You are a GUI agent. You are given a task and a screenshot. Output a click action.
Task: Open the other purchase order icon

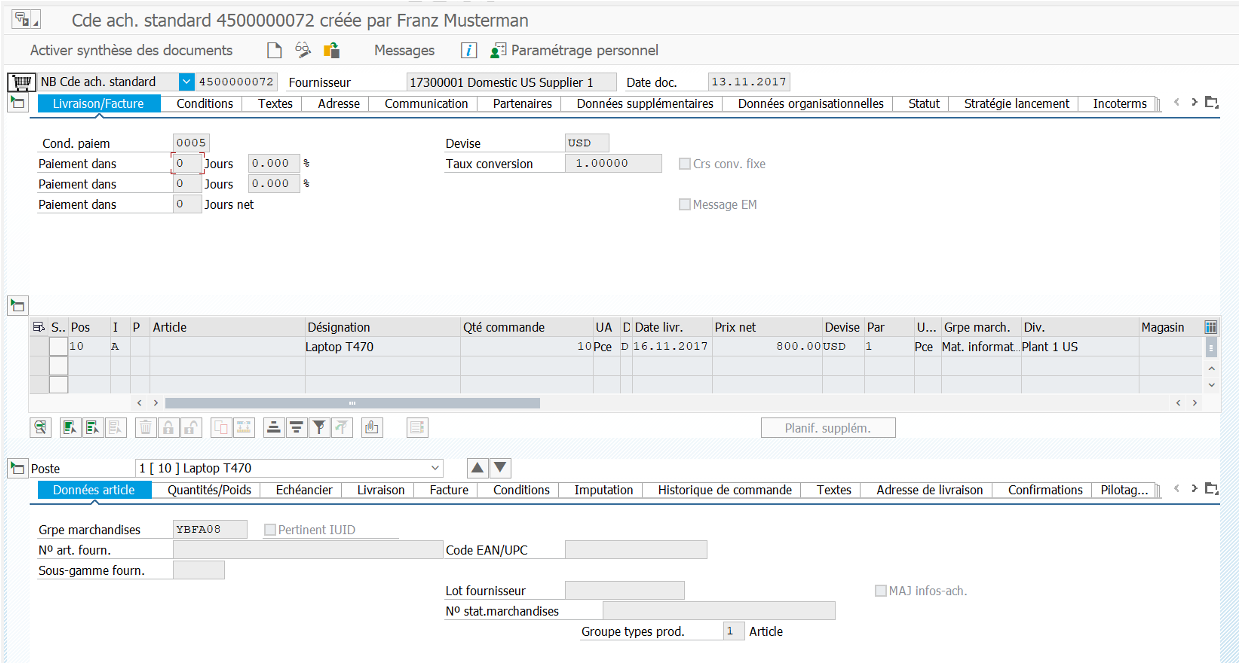331,50
